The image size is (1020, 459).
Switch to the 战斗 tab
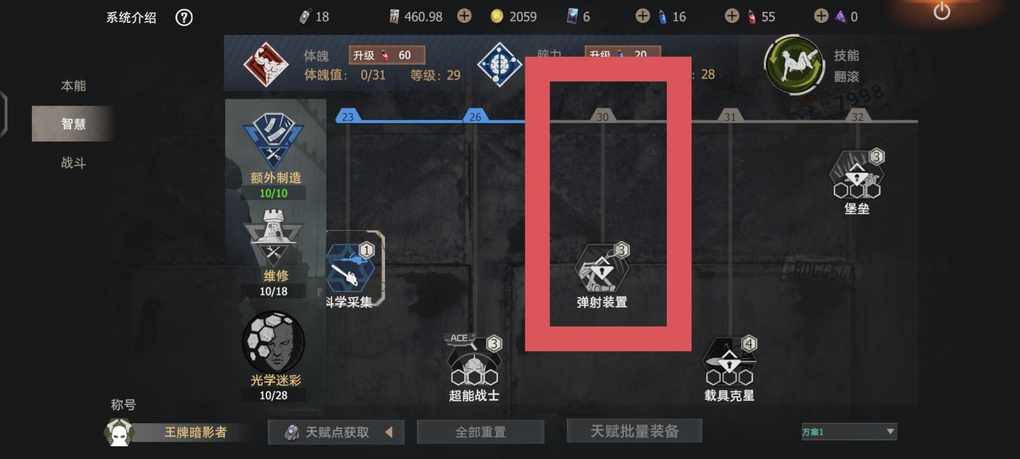74,163
